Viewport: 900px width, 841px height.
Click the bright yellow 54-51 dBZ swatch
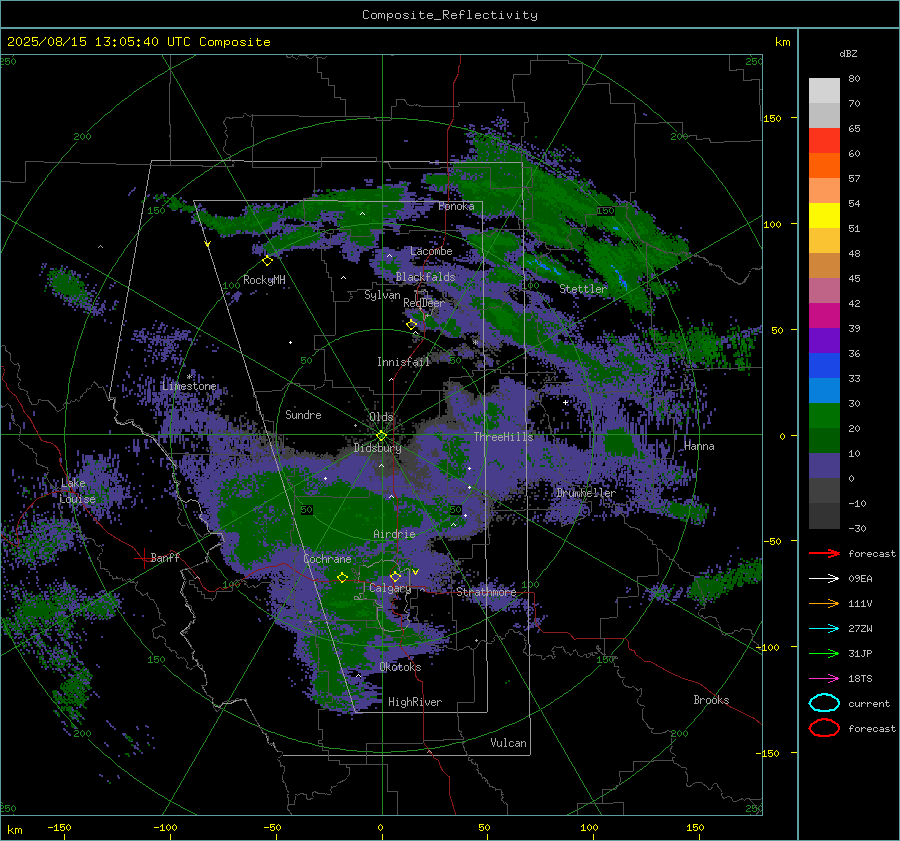824,216
